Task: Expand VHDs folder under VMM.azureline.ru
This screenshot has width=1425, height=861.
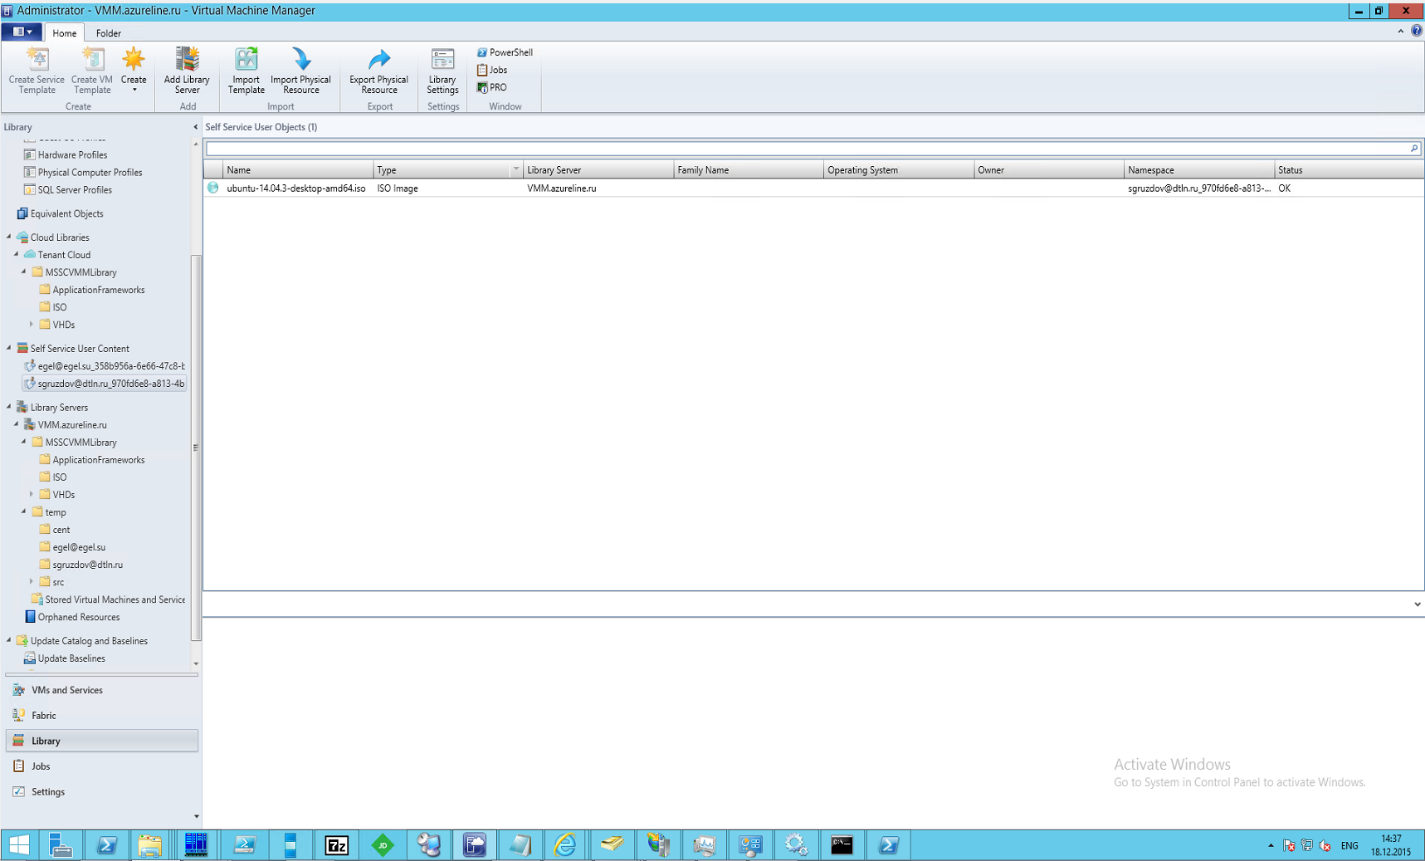Action: [x=31, y=495]
